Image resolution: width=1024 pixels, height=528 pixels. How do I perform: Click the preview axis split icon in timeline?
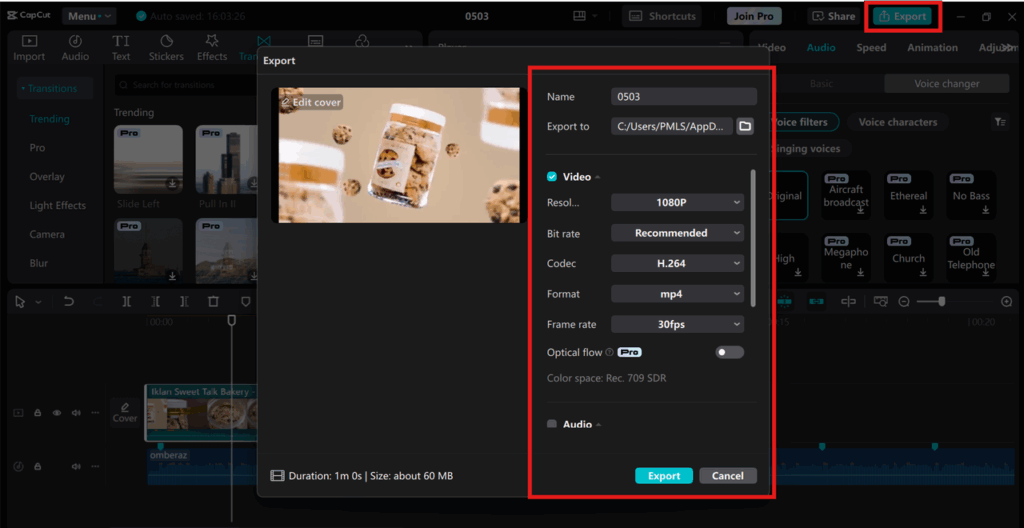[848, 301]
